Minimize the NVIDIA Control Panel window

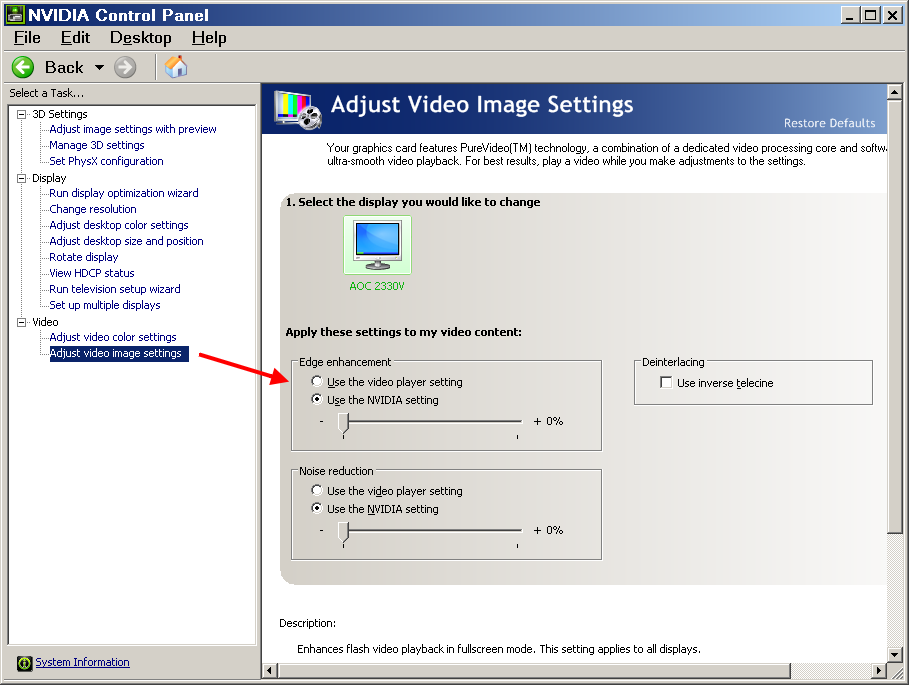(850, 15)
